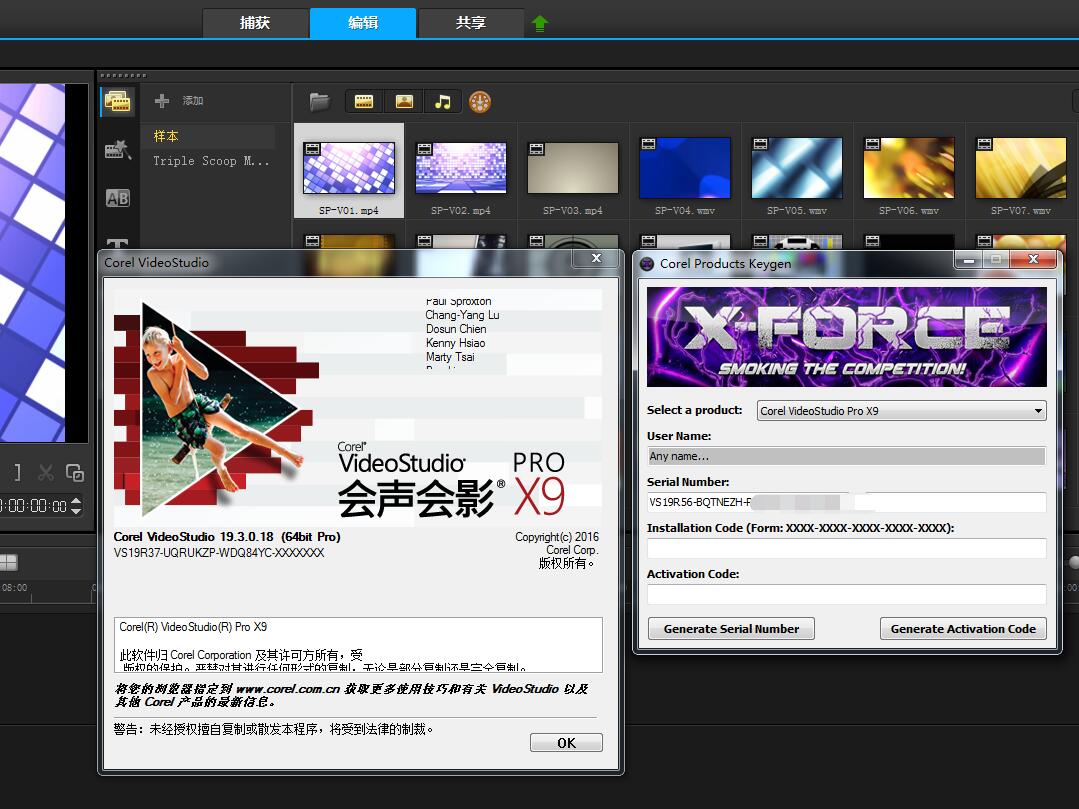Toggle the show videos filter icon

[x=364, y=102]
